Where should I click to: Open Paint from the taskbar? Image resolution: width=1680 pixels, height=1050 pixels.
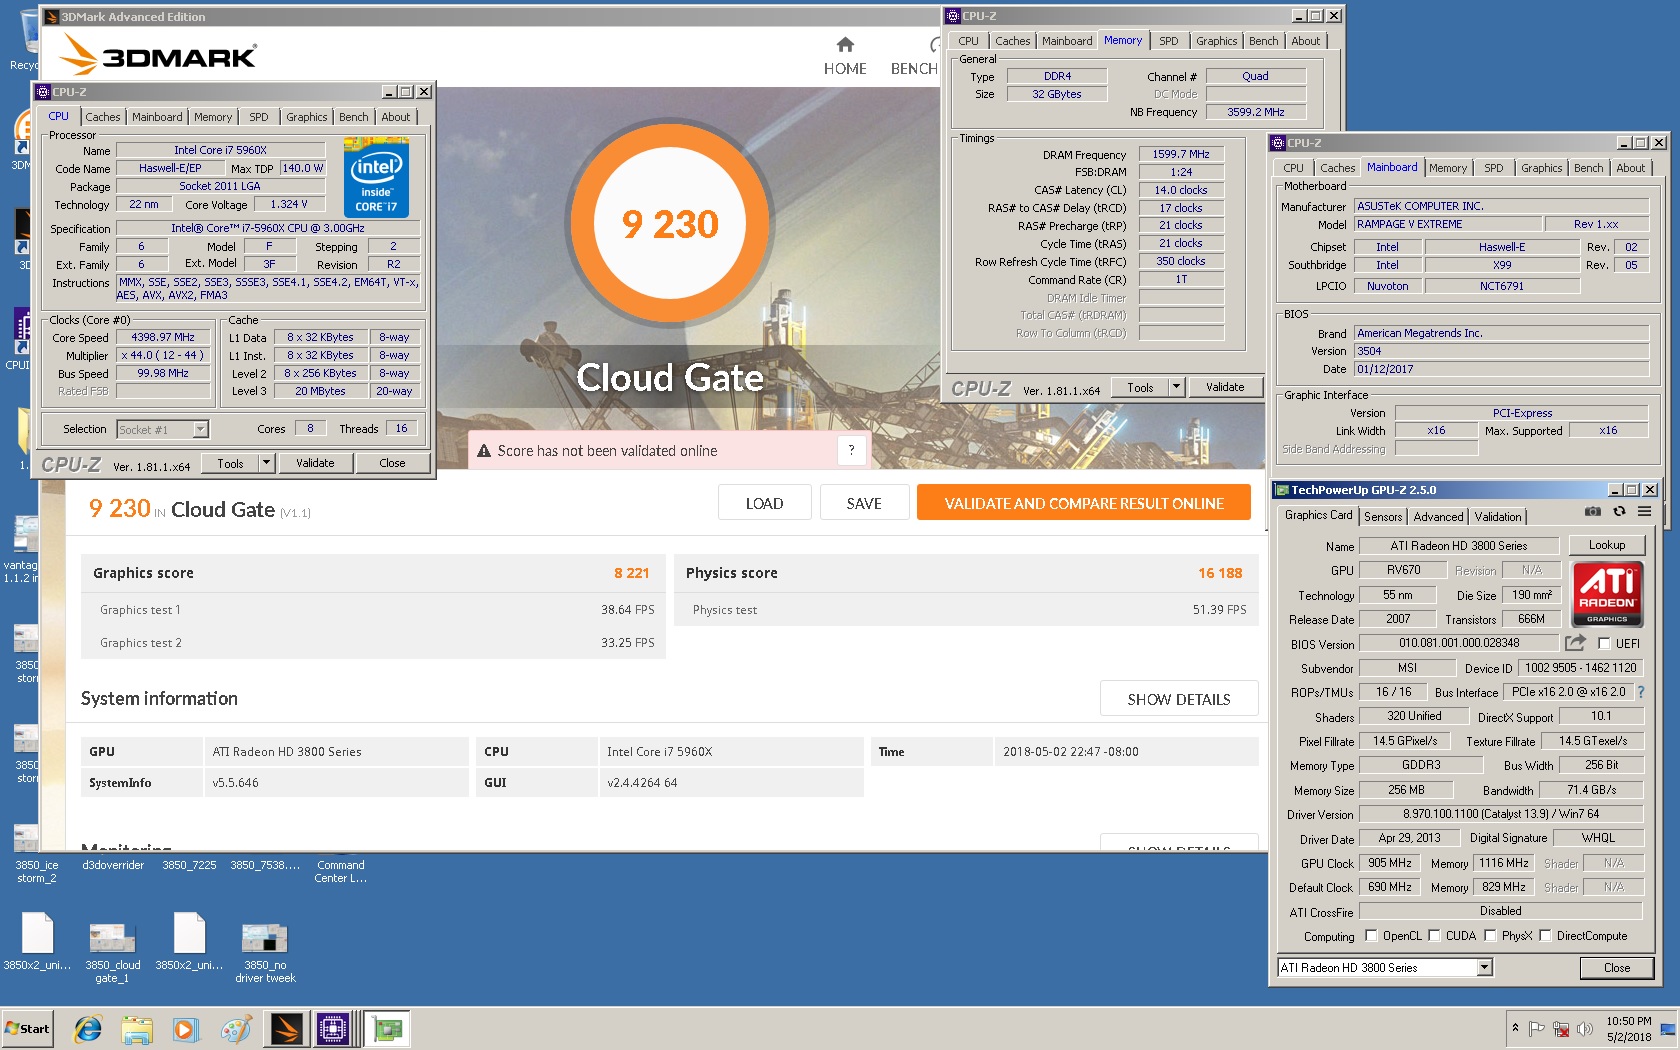tap(235, 1029)
